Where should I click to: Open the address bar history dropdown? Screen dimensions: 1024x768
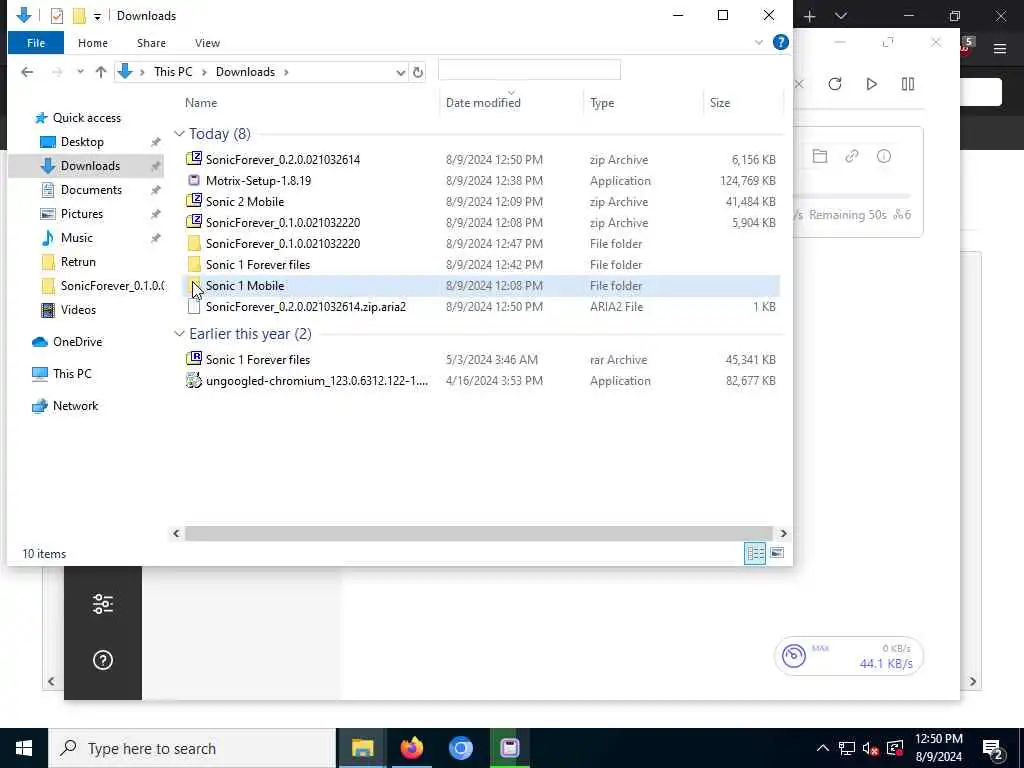click(400, 72)
